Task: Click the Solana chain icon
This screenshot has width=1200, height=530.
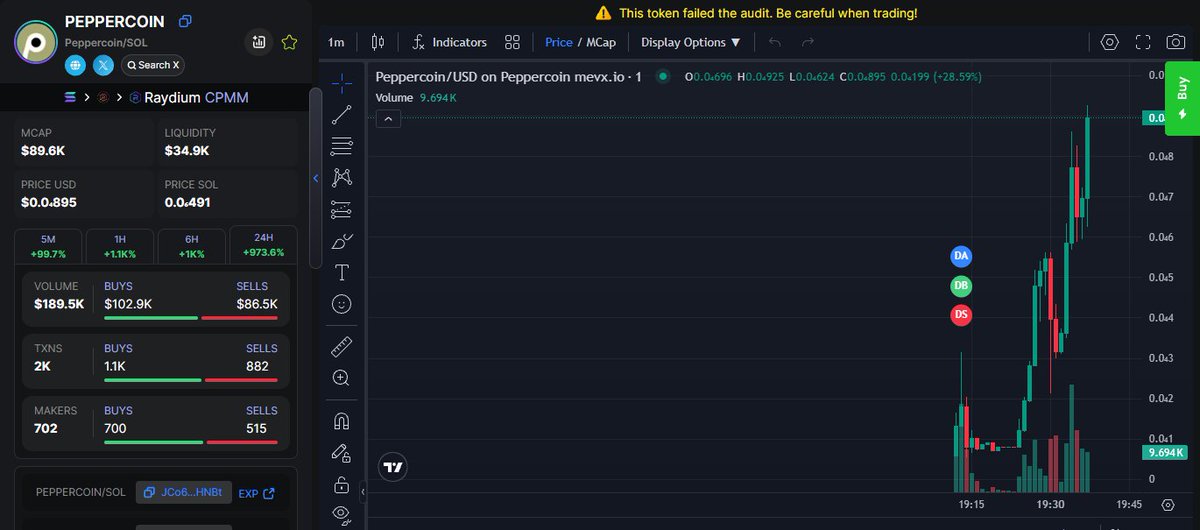Action: click(70, 97)
